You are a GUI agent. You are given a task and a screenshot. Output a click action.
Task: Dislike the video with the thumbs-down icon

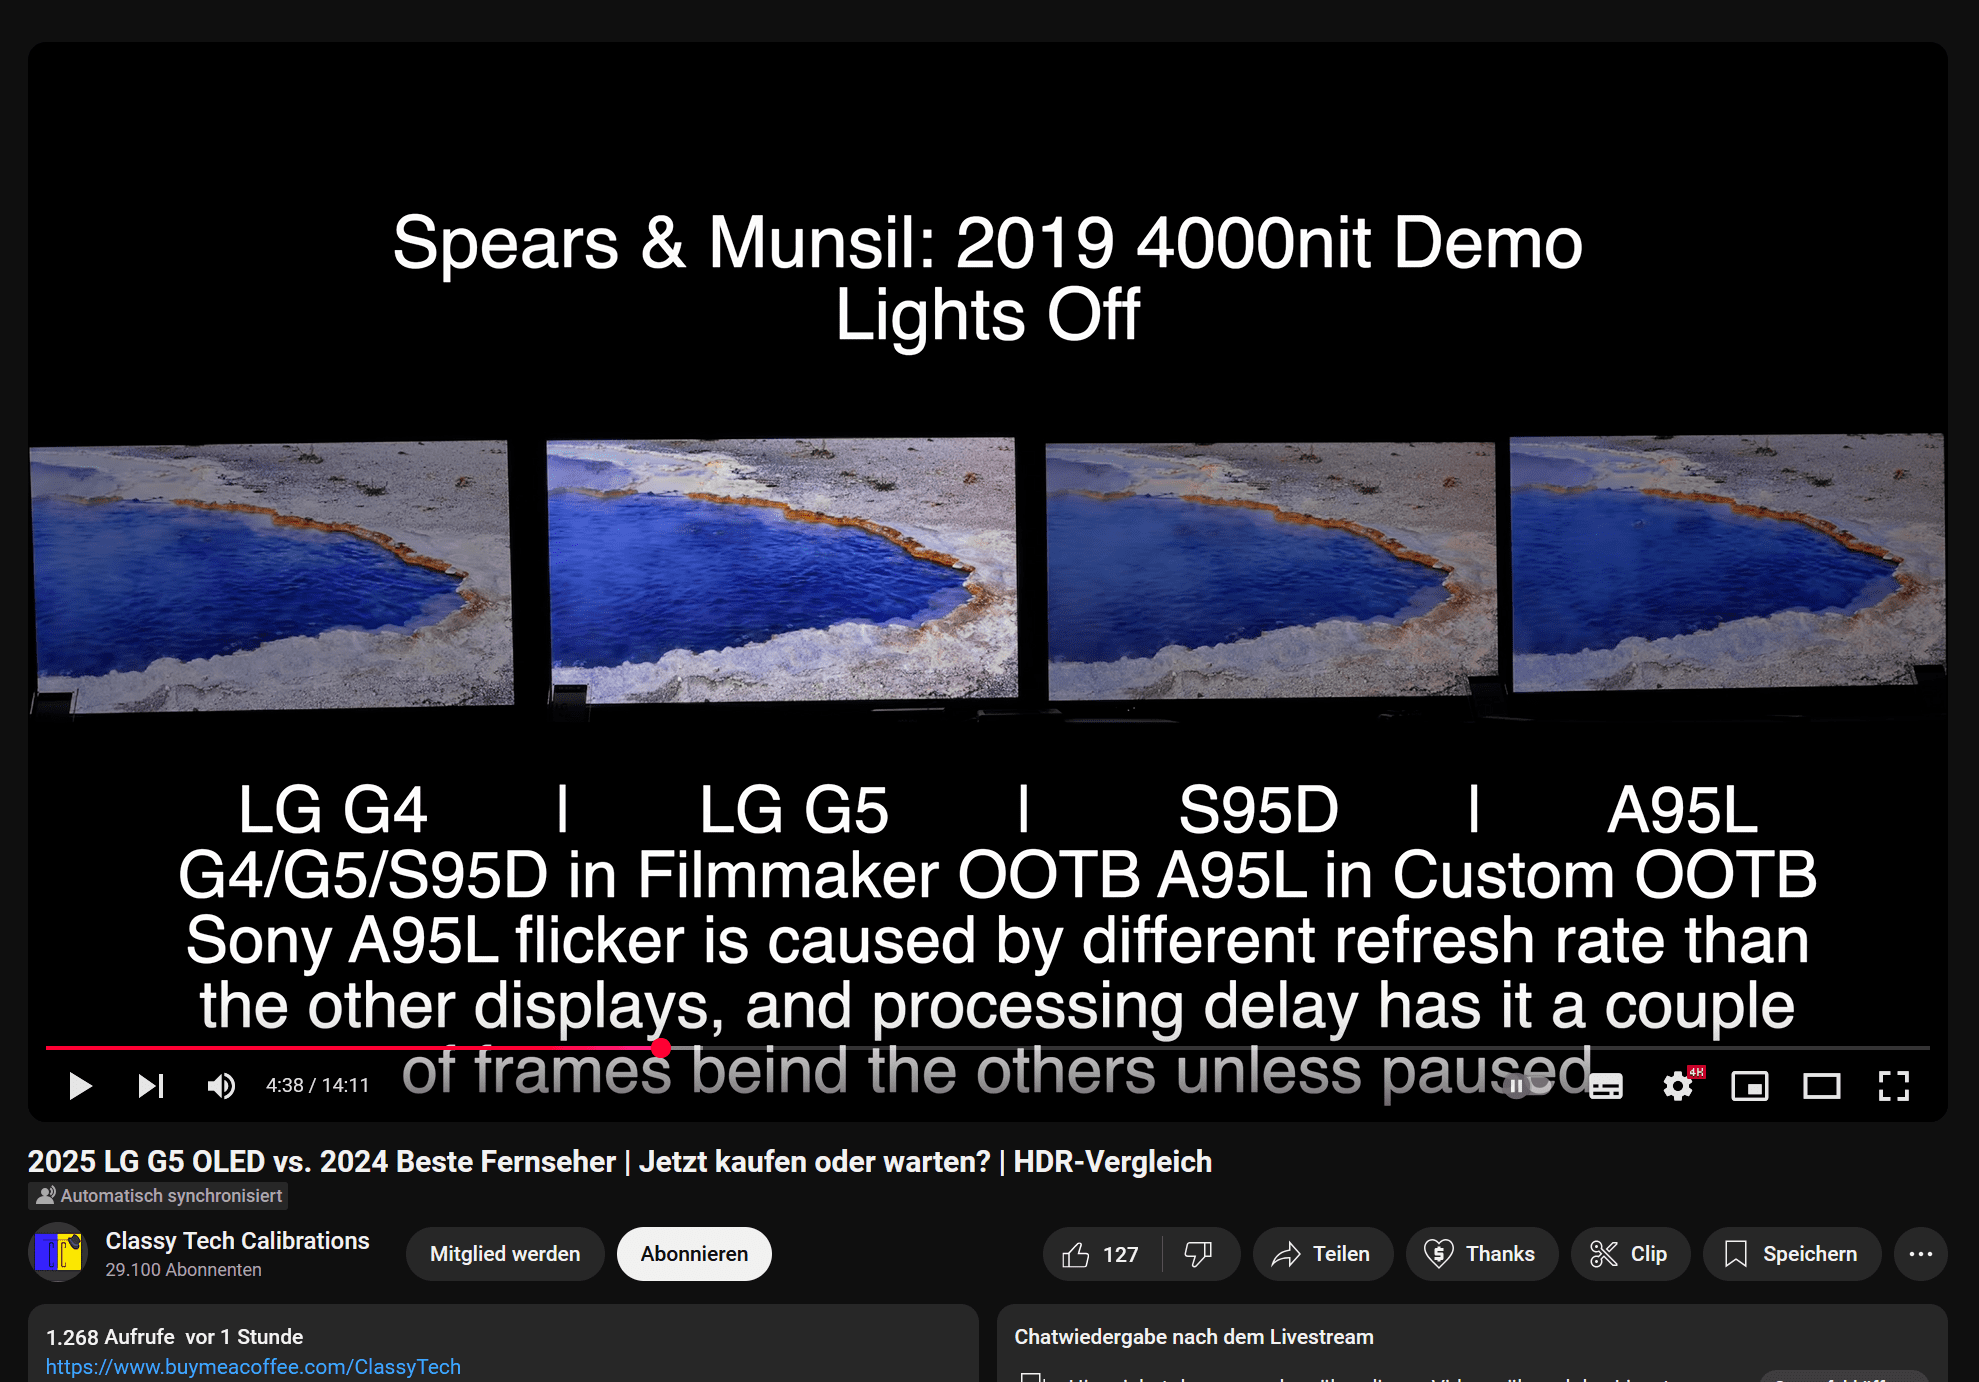[1199, 1254]
